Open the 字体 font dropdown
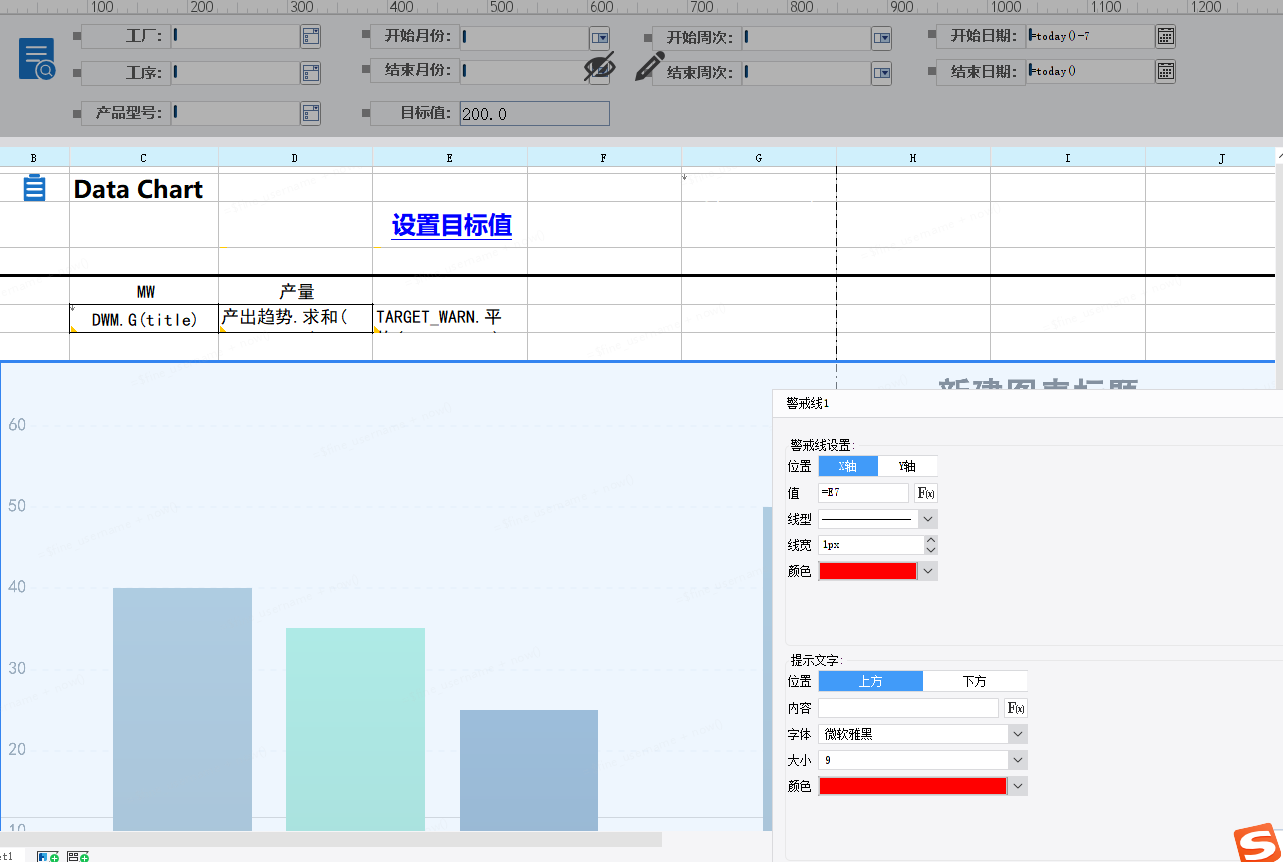Image resolution: width=1283 pixels, height=862 pixels. [1018, 734]
